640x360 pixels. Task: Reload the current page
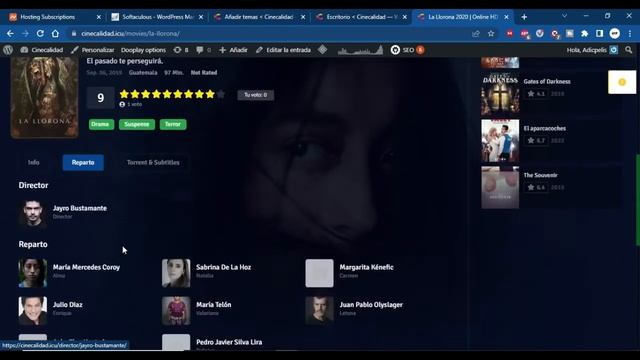tap(40, 33)
